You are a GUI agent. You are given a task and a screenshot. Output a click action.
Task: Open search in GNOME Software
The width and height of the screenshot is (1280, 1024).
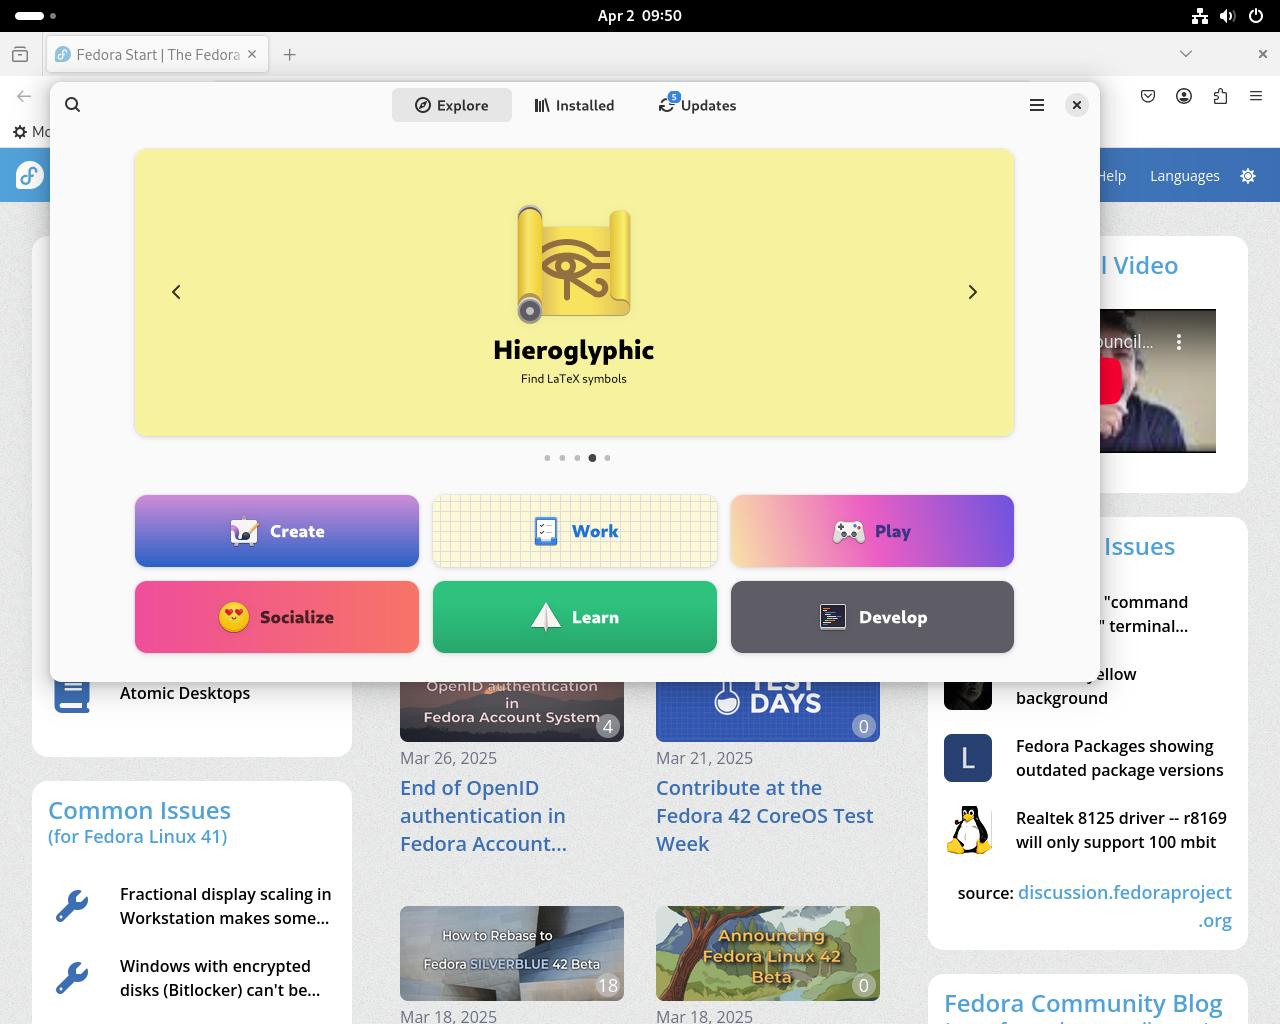(72, 105)
